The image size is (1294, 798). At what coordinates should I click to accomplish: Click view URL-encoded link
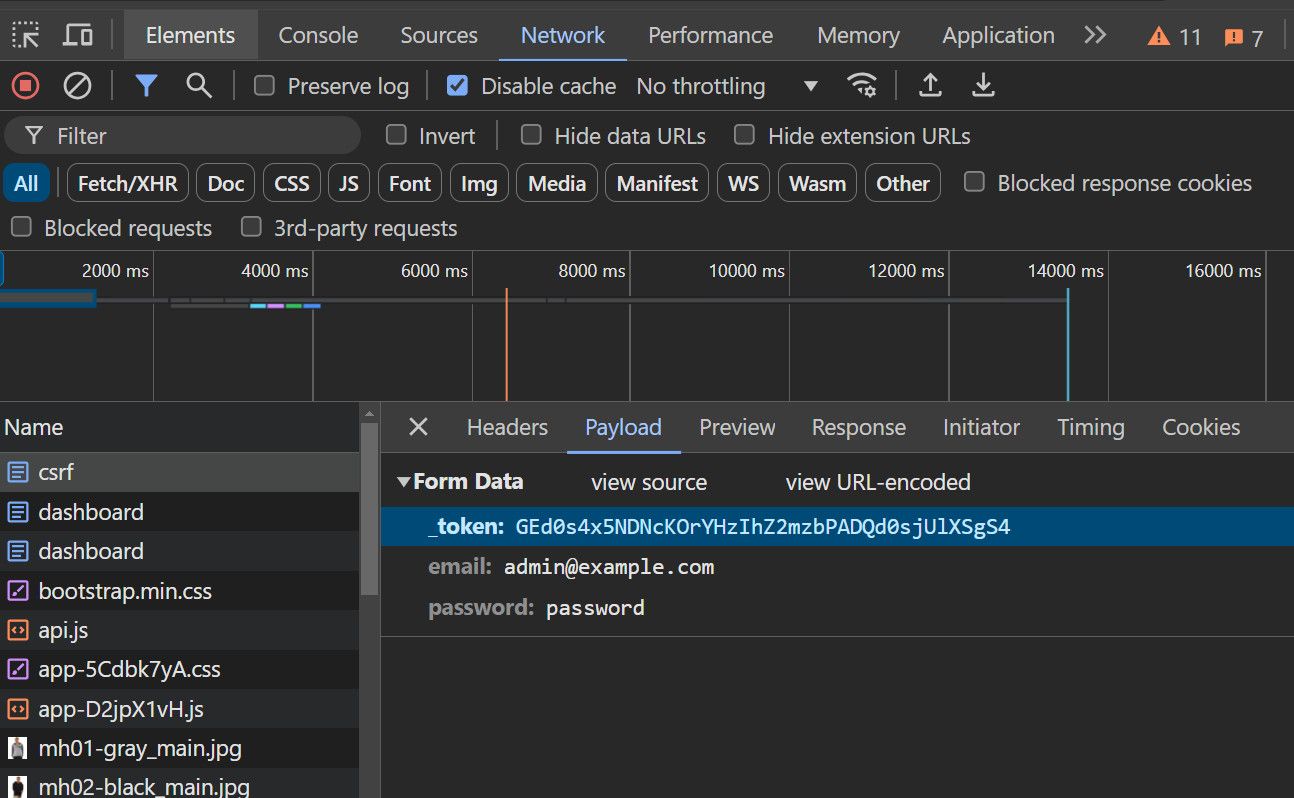[x=878, y=482]
